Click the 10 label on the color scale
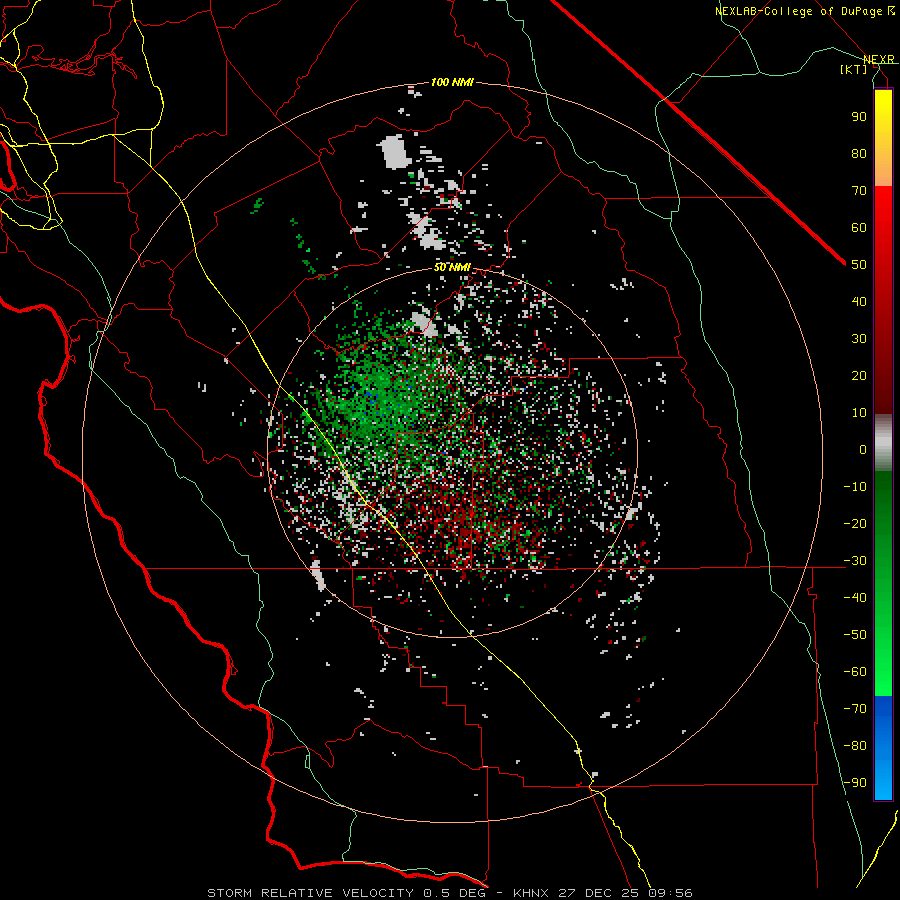 click(859, 413)
